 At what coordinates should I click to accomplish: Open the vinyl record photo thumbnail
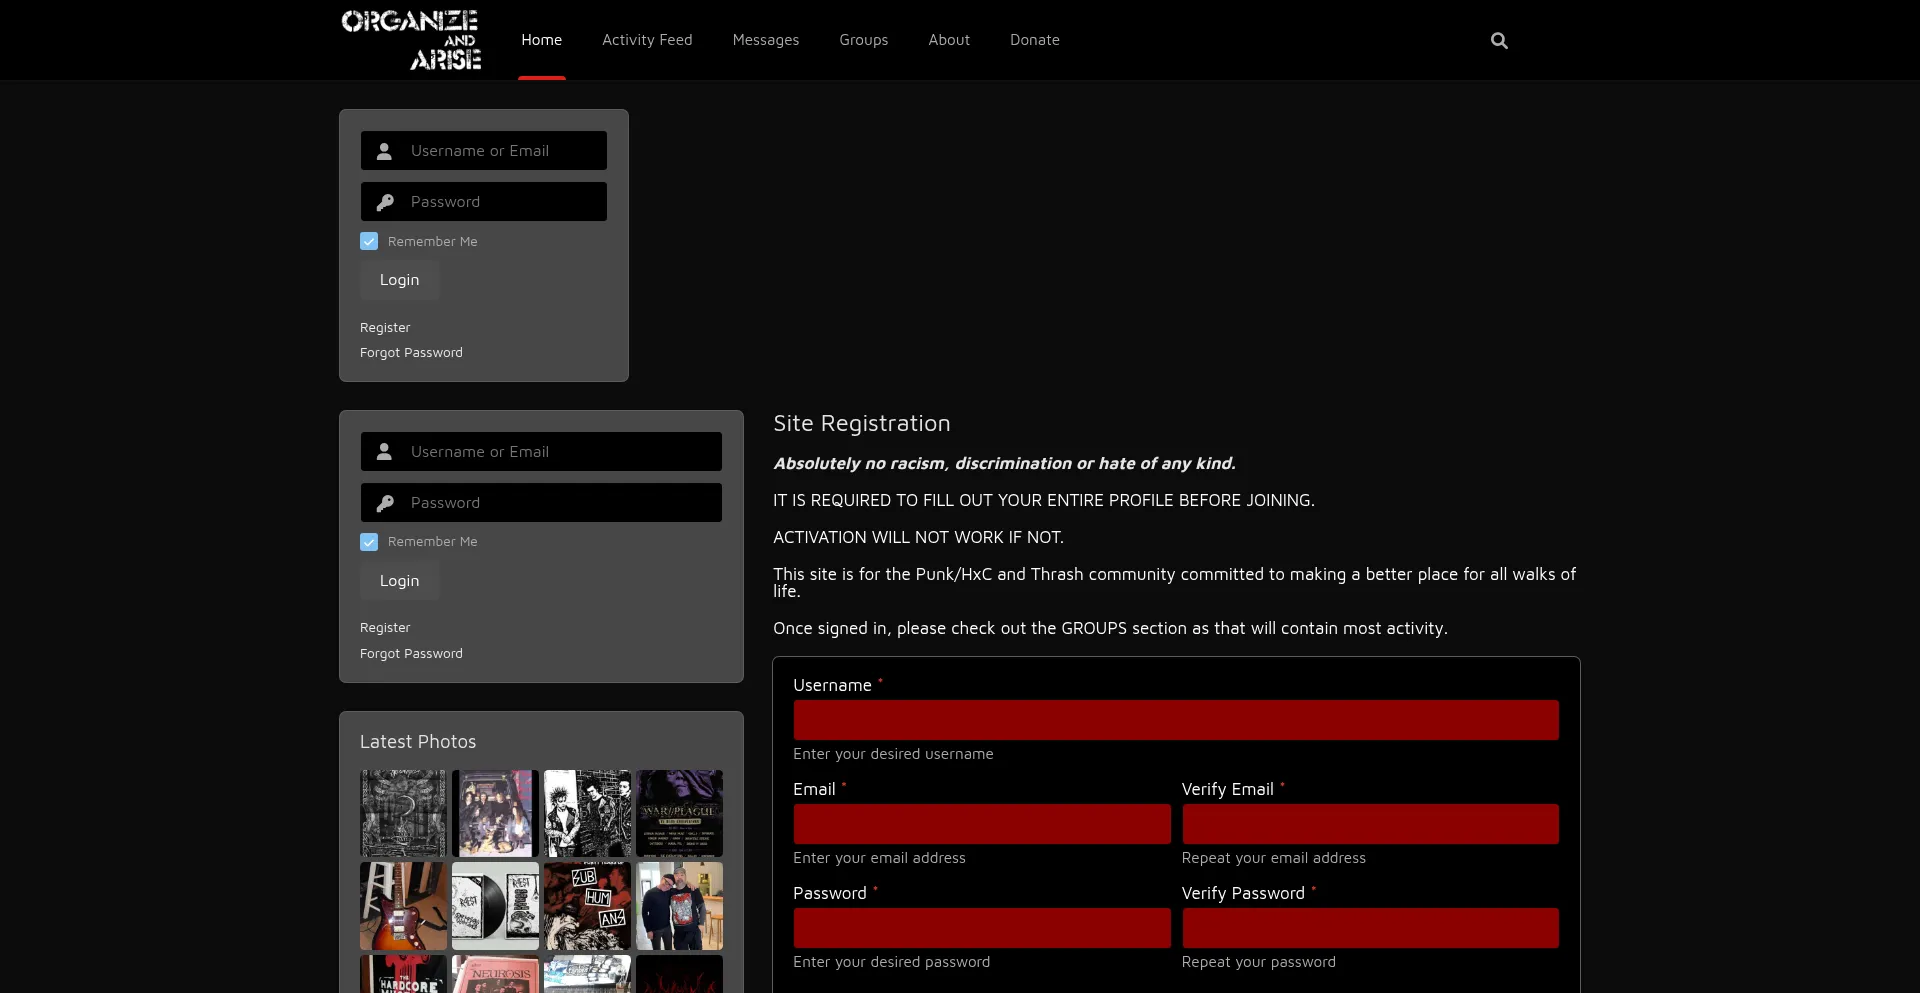(495, 906)
